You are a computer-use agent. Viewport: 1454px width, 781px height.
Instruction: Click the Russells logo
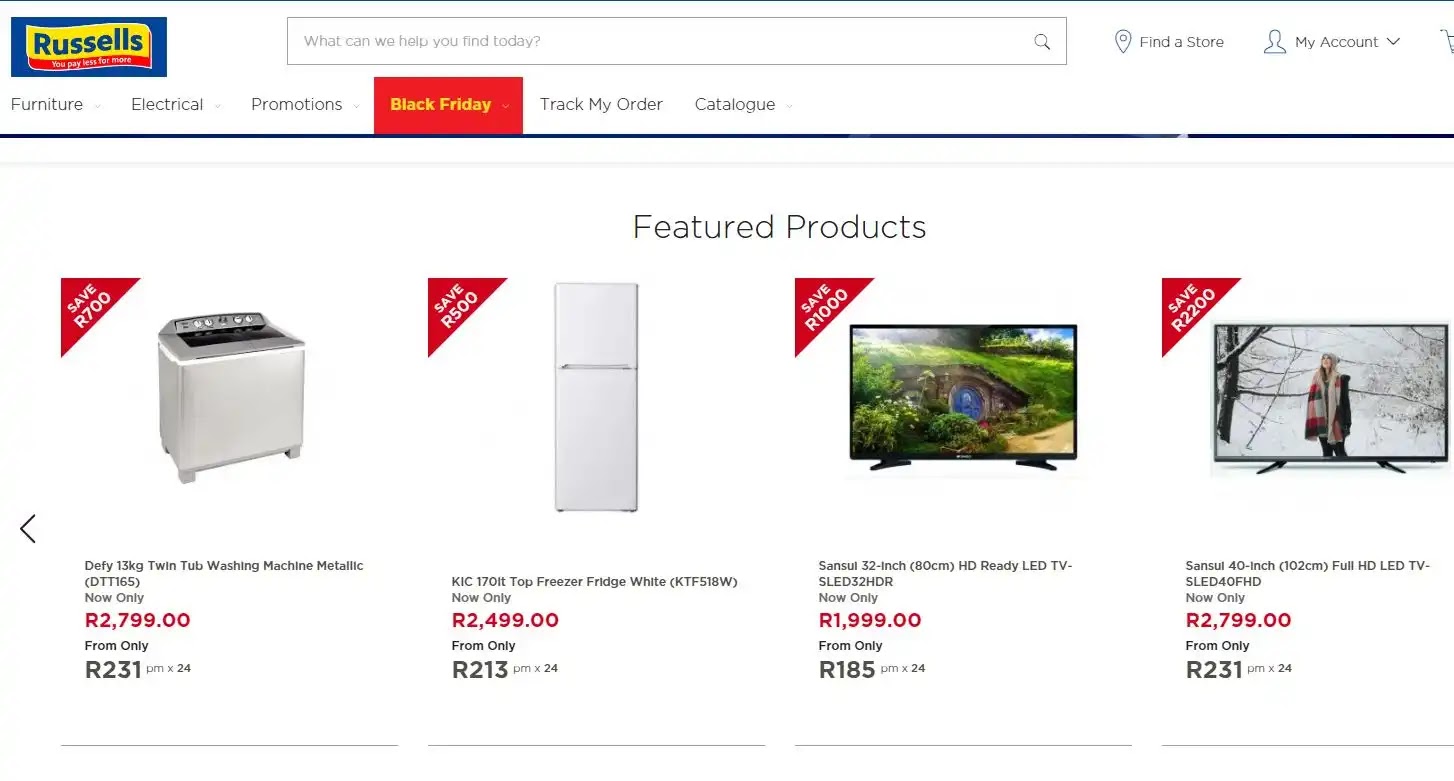(88, 46)
